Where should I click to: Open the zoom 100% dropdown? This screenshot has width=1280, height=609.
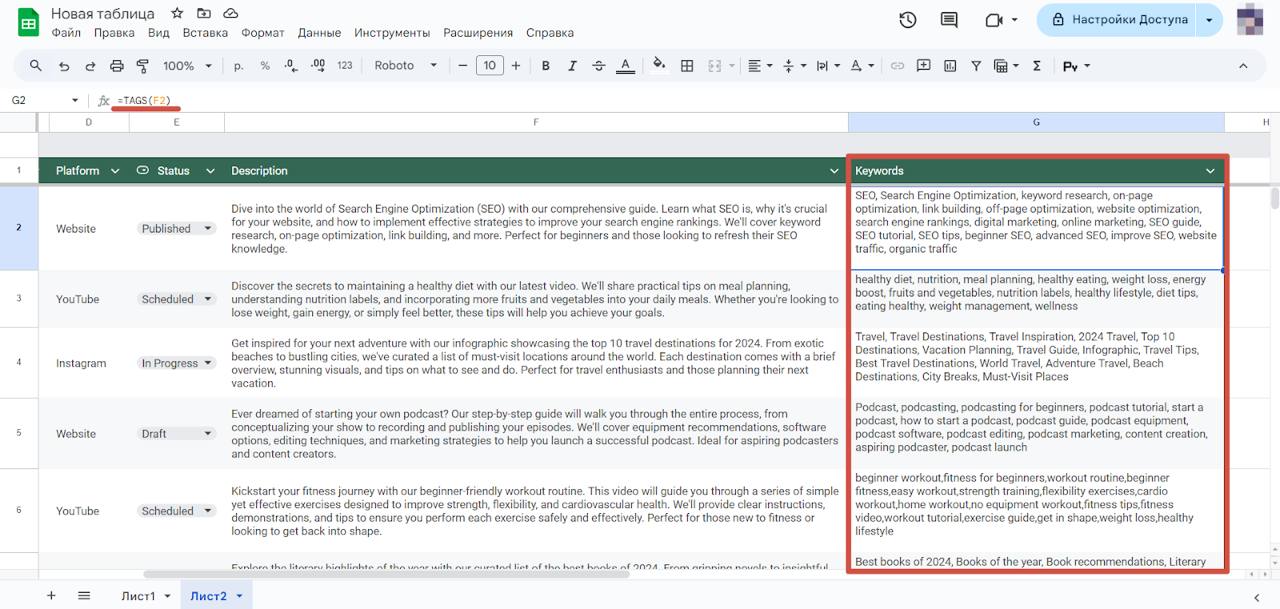(188, 66)
